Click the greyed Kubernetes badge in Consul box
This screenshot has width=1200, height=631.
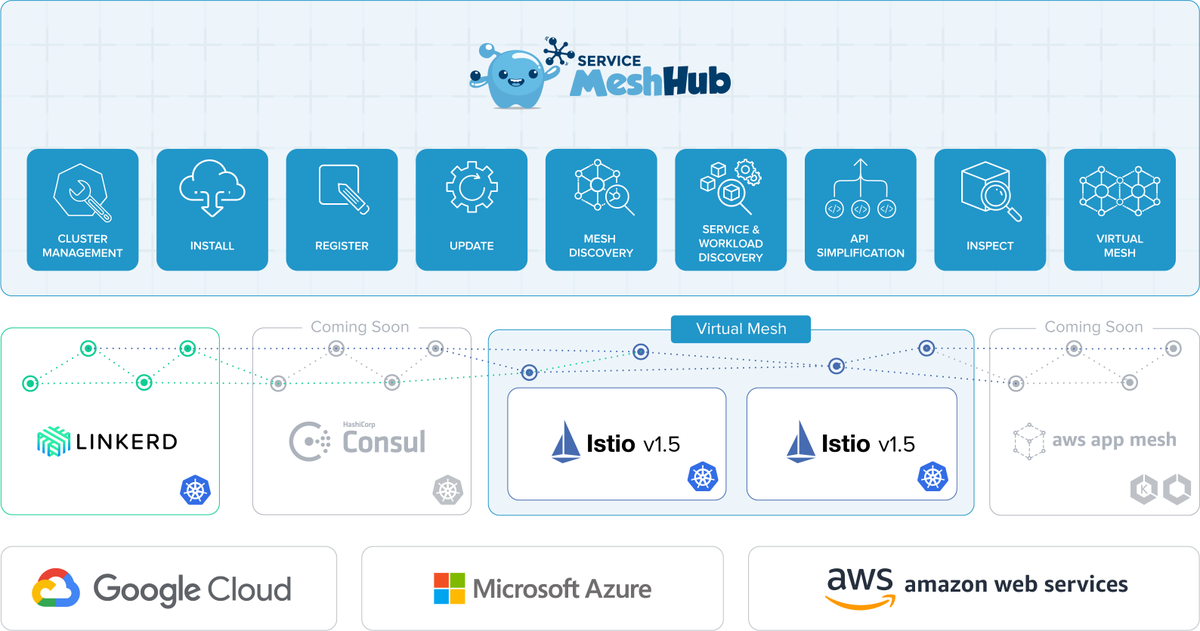(446, 490)
